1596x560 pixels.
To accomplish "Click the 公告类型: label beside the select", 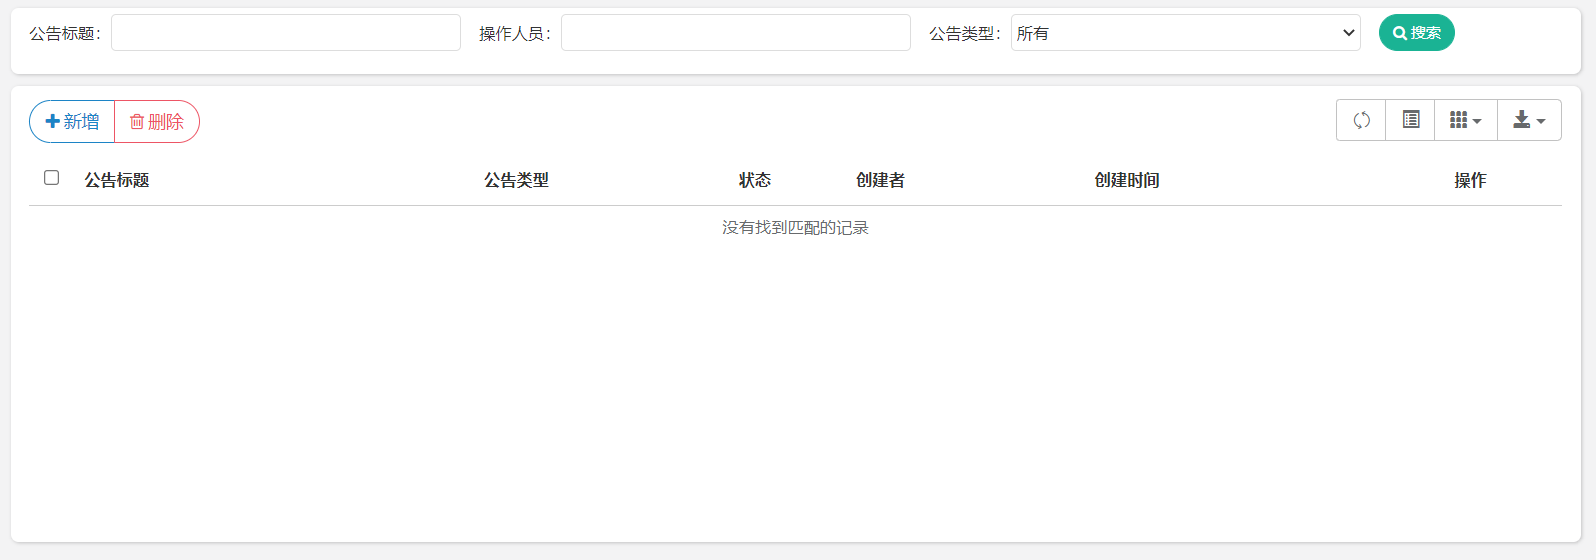I will click(x=965, y=34).
